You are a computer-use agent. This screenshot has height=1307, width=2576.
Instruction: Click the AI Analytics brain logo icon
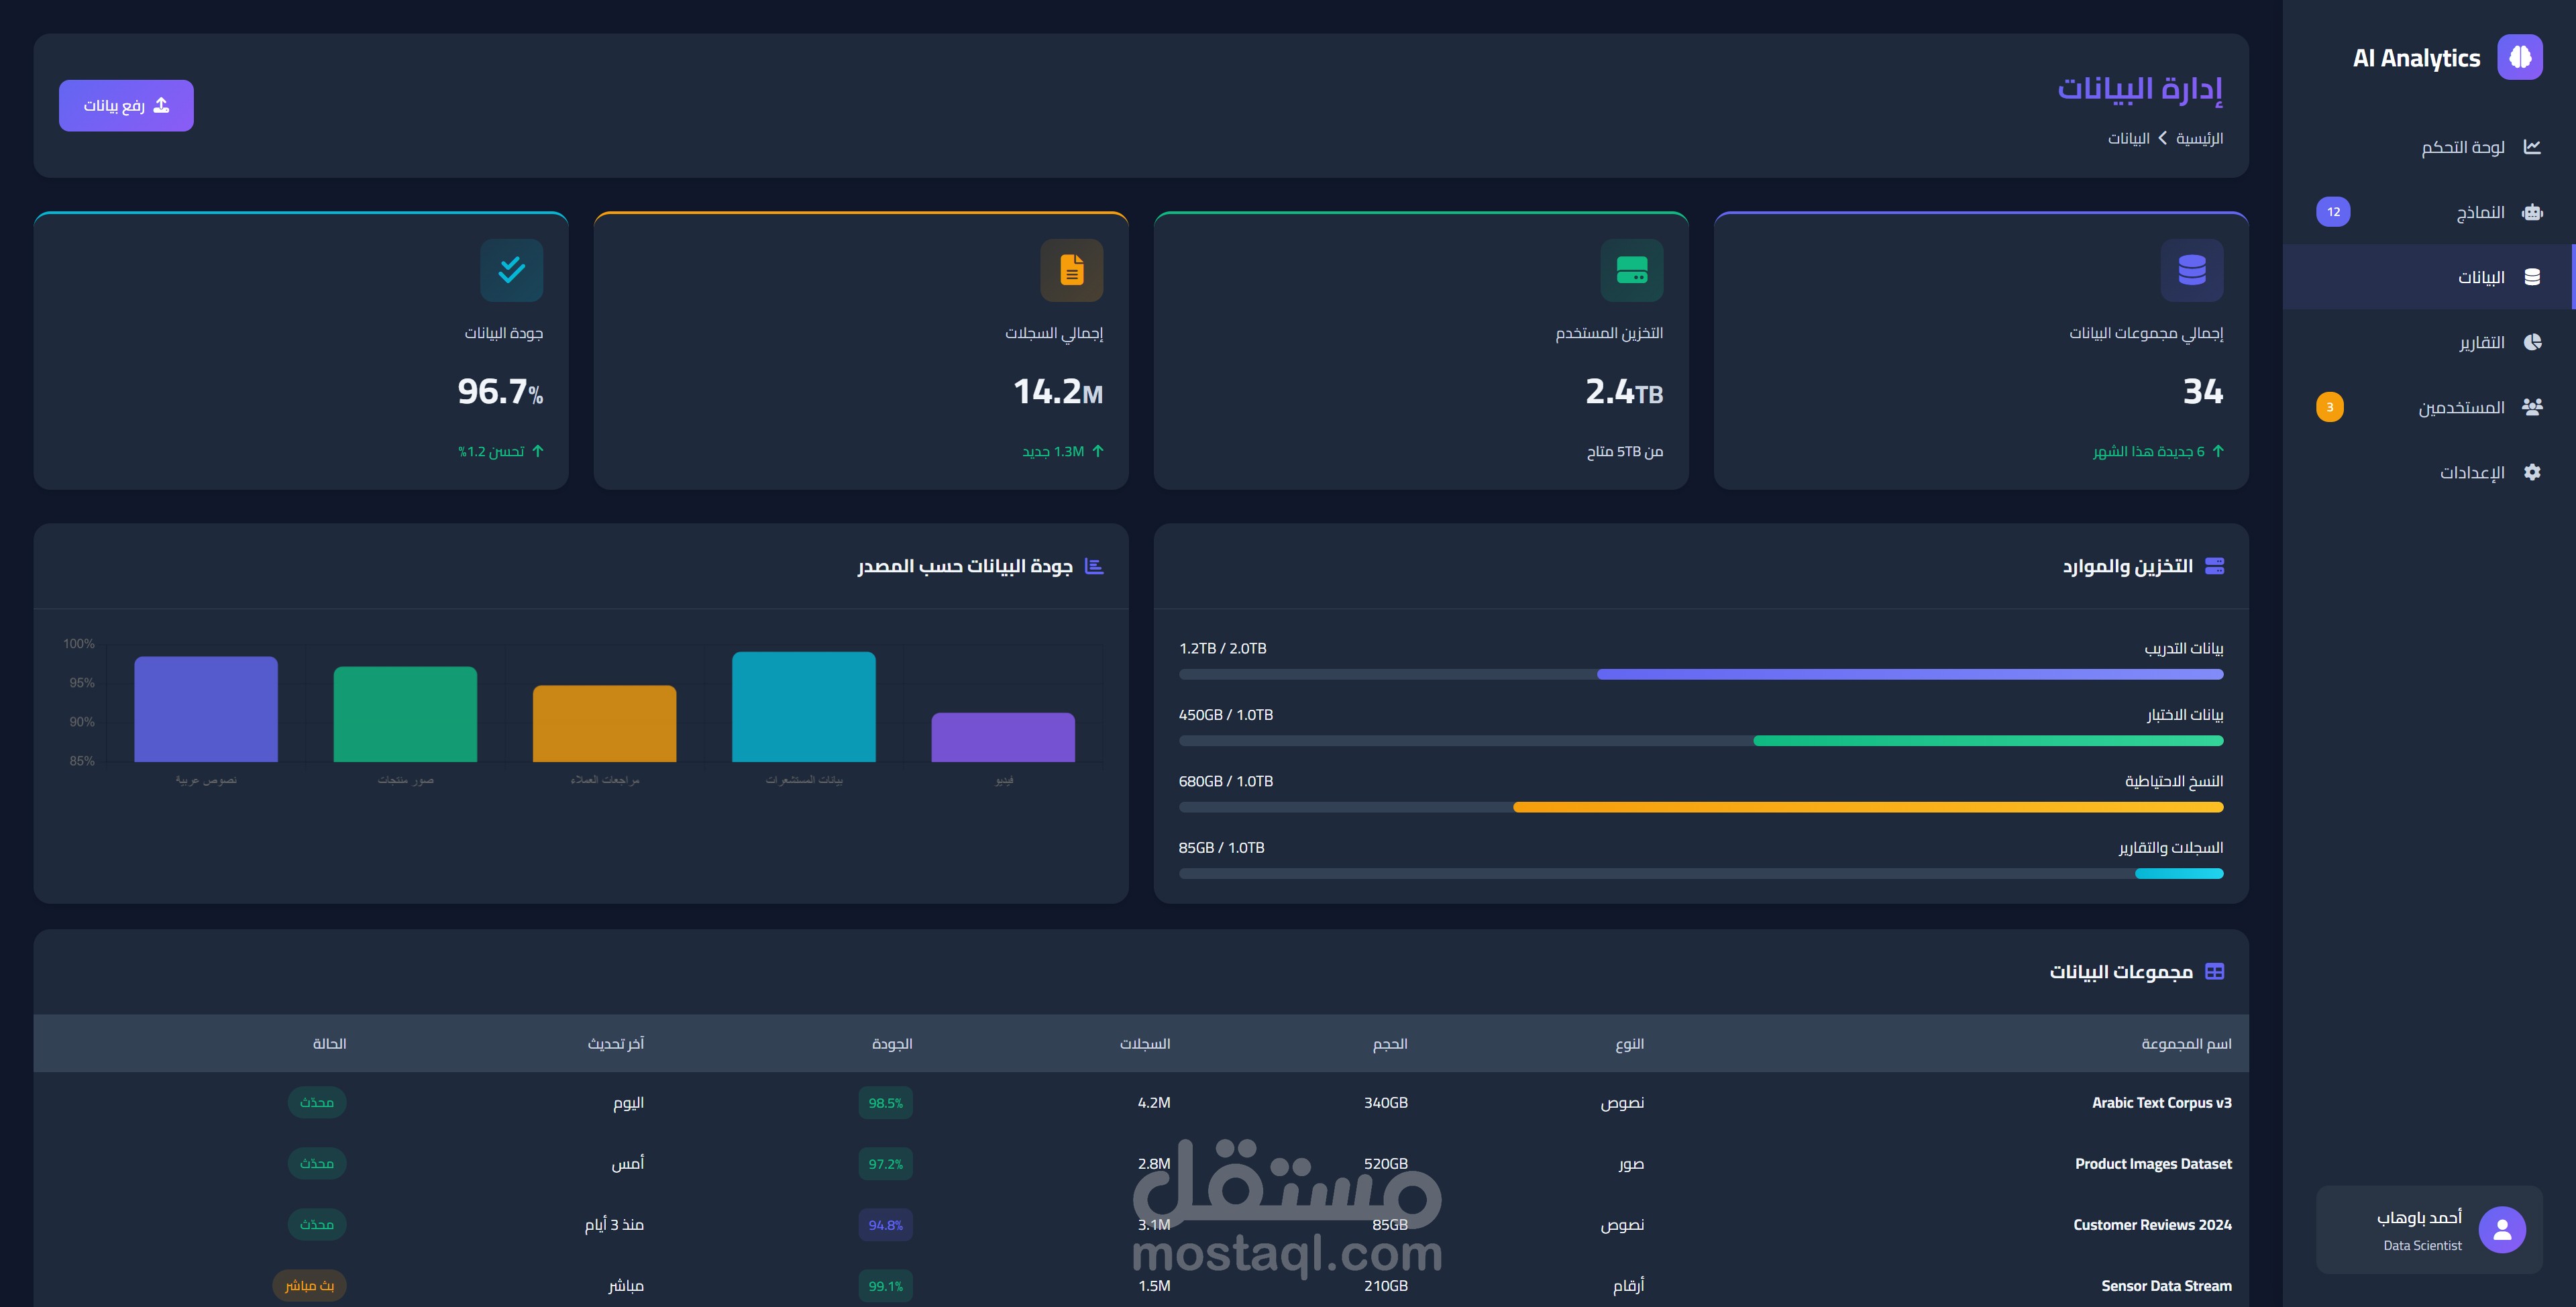pyautogui.click(x=2519, y=57)
